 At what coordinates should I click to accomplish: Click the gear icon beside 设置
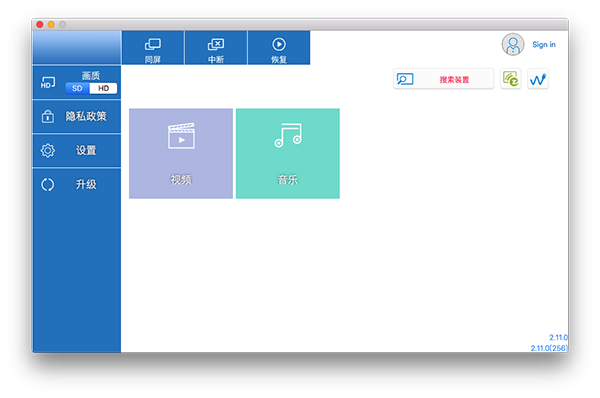[x=48, y=150]
